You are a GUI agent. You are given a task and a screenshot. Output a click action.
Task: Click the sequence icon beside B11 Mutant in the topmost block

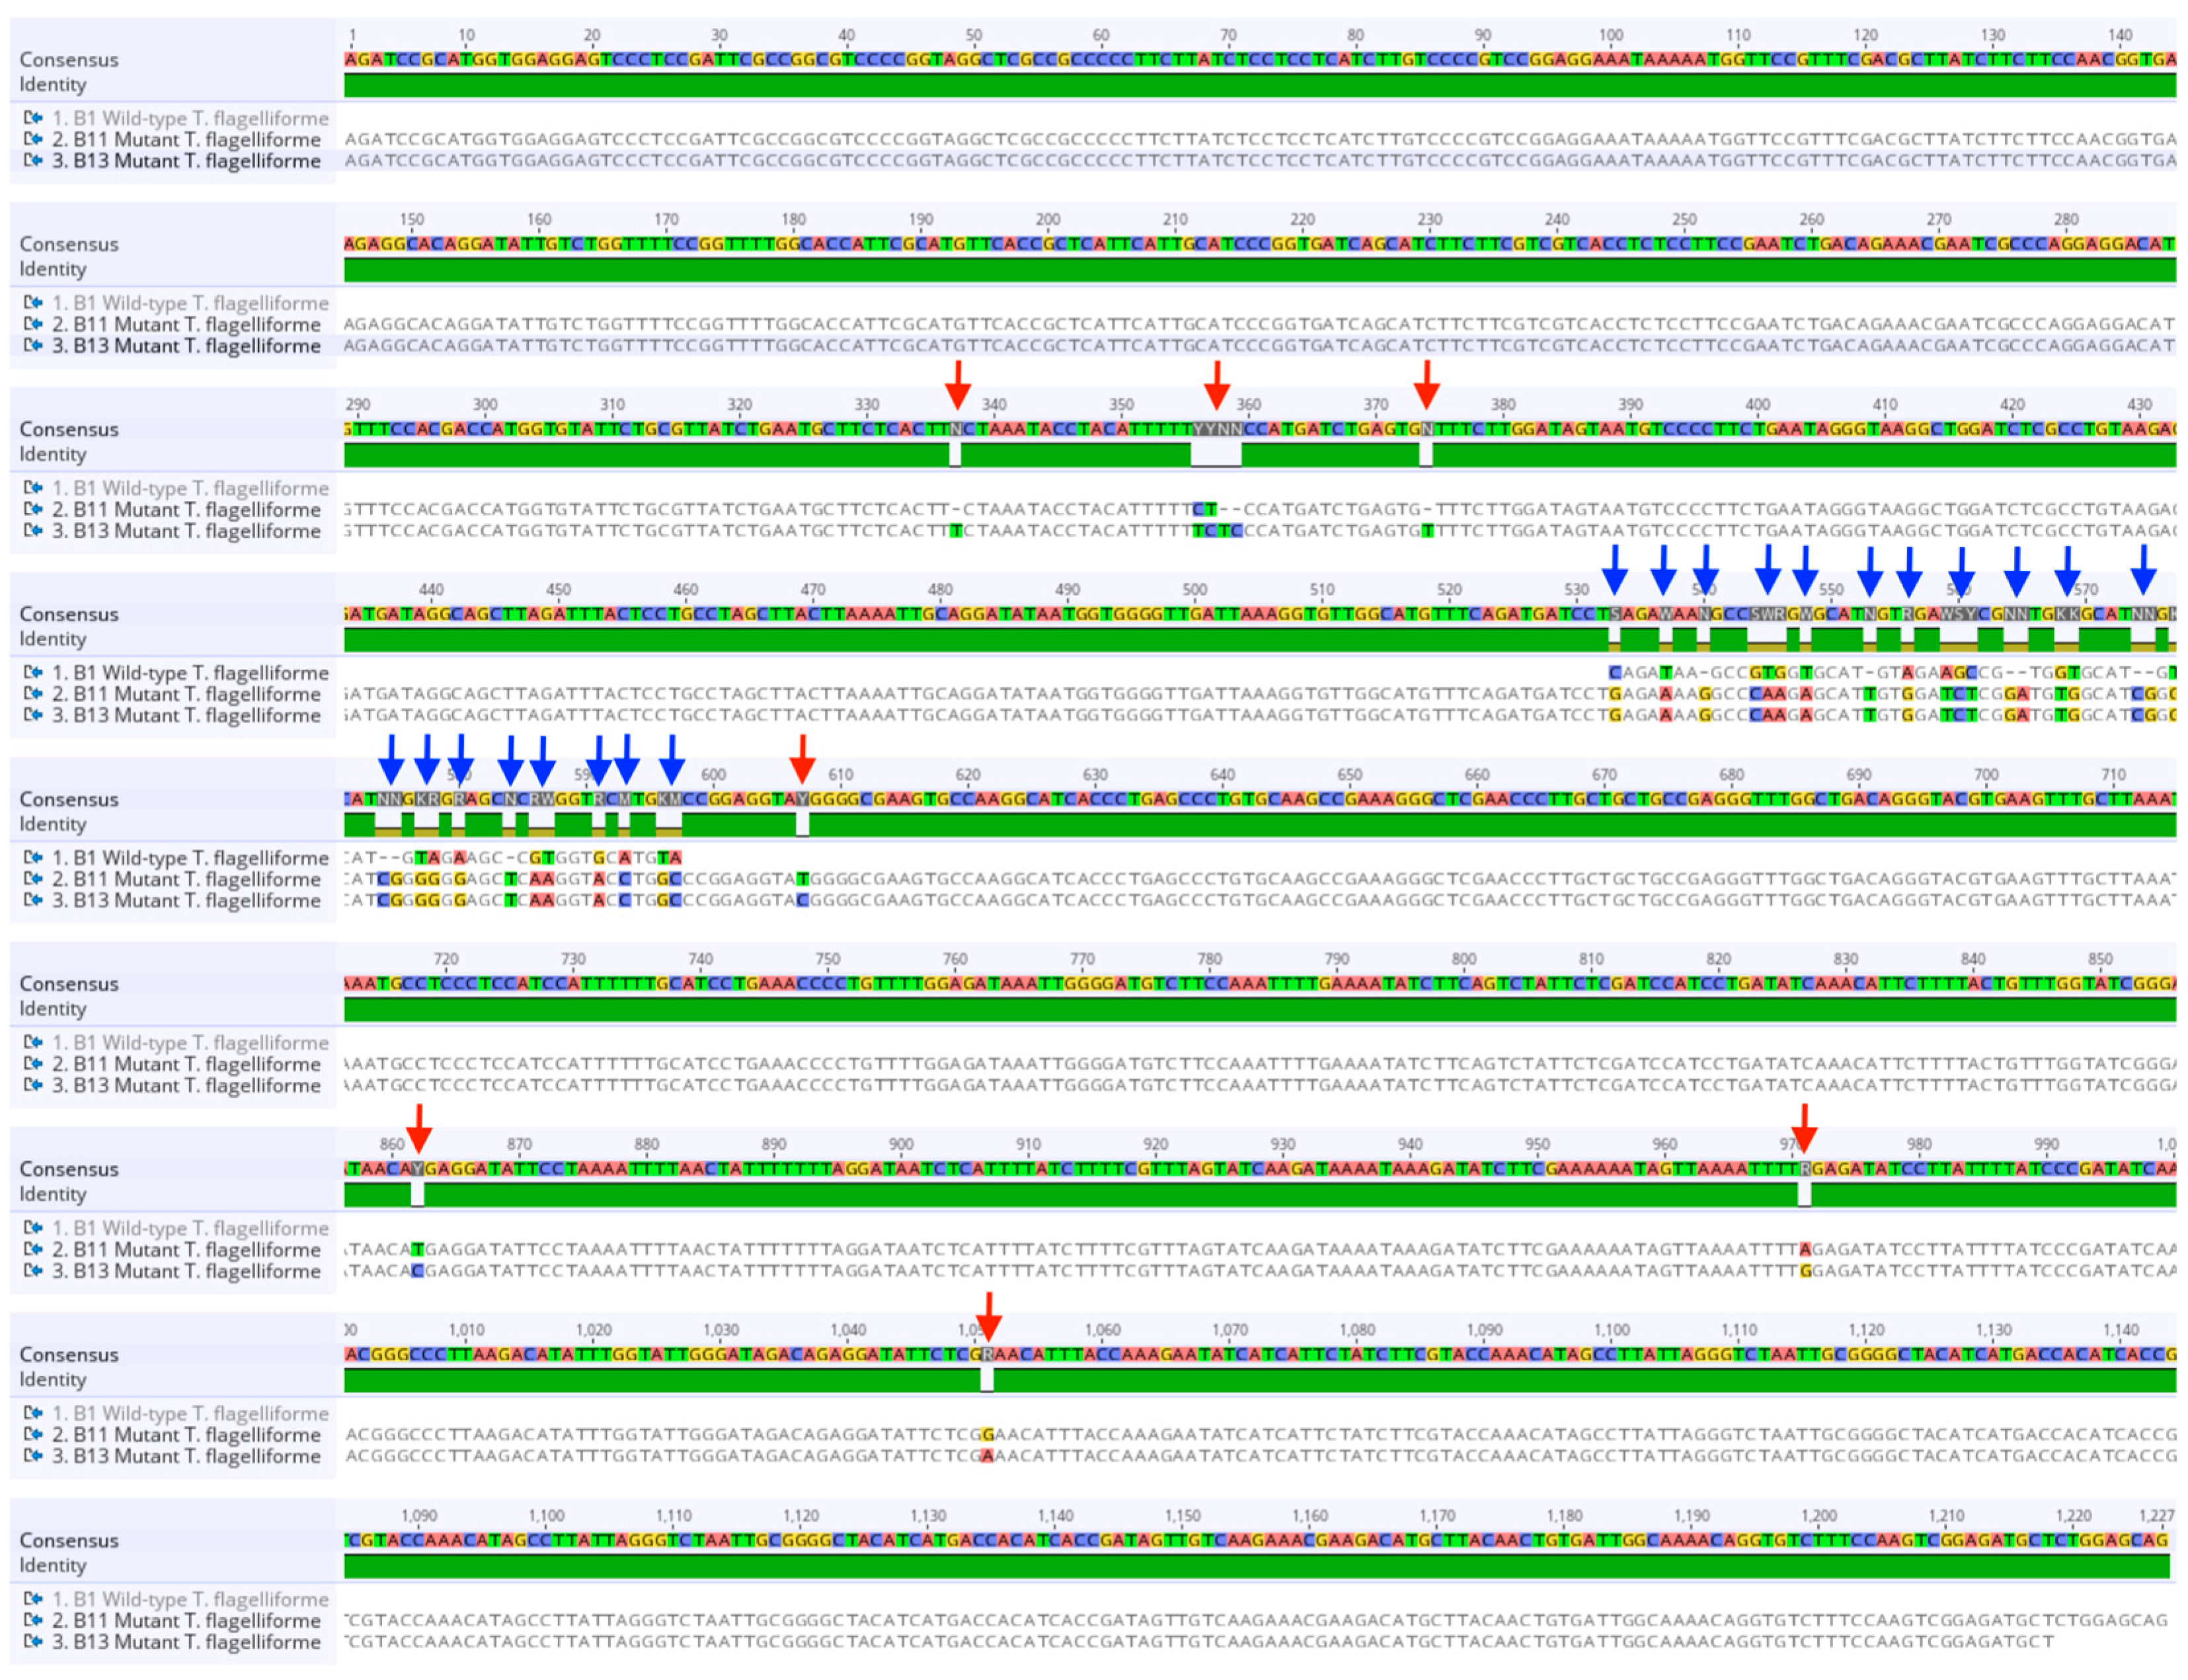point(33,139)
